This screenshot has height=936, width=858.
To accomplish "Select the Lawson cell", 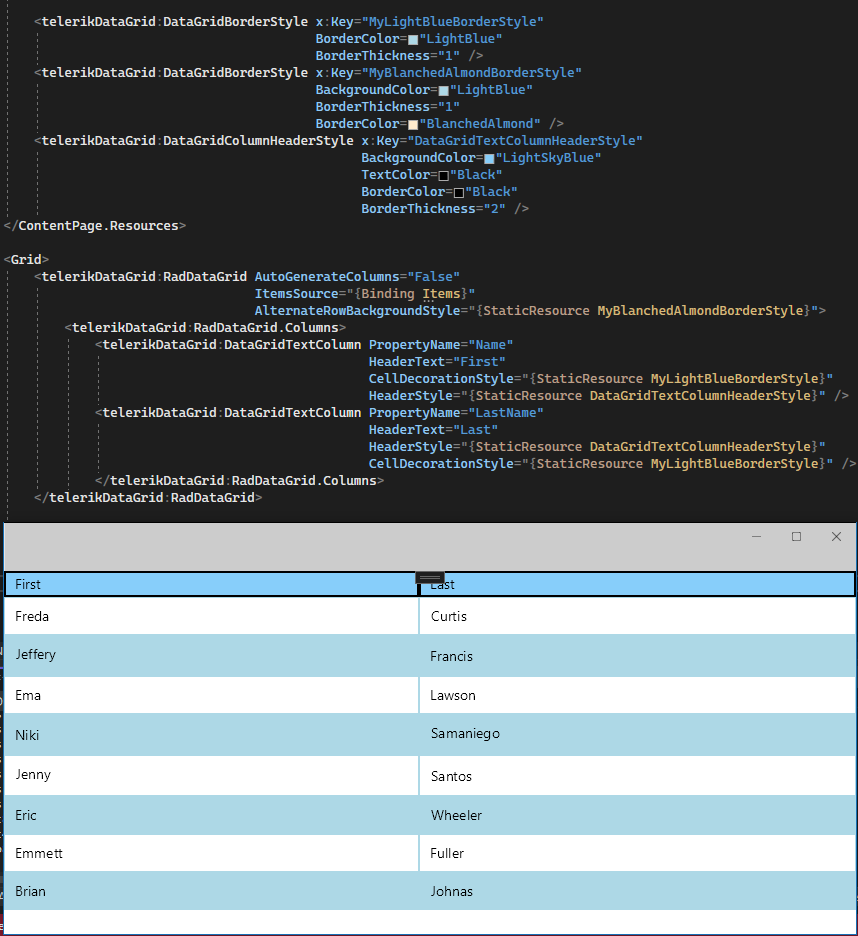I will point(637,695).
